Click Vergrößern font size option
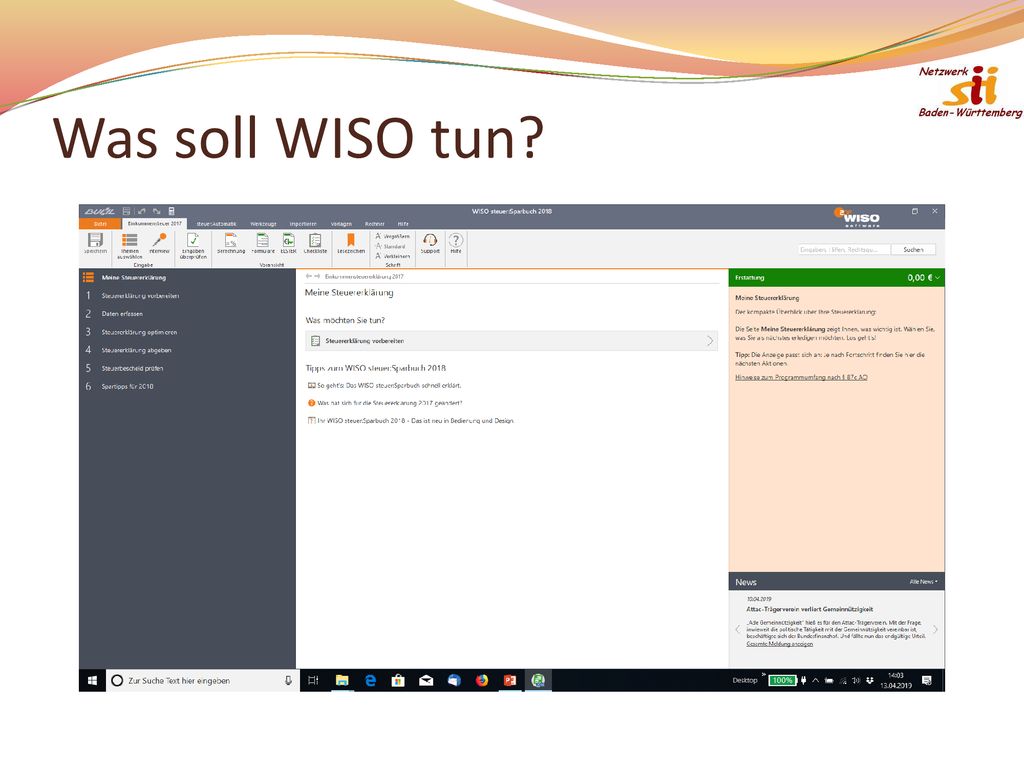Screen dimensions: 1024x768 tap(392, 236)
